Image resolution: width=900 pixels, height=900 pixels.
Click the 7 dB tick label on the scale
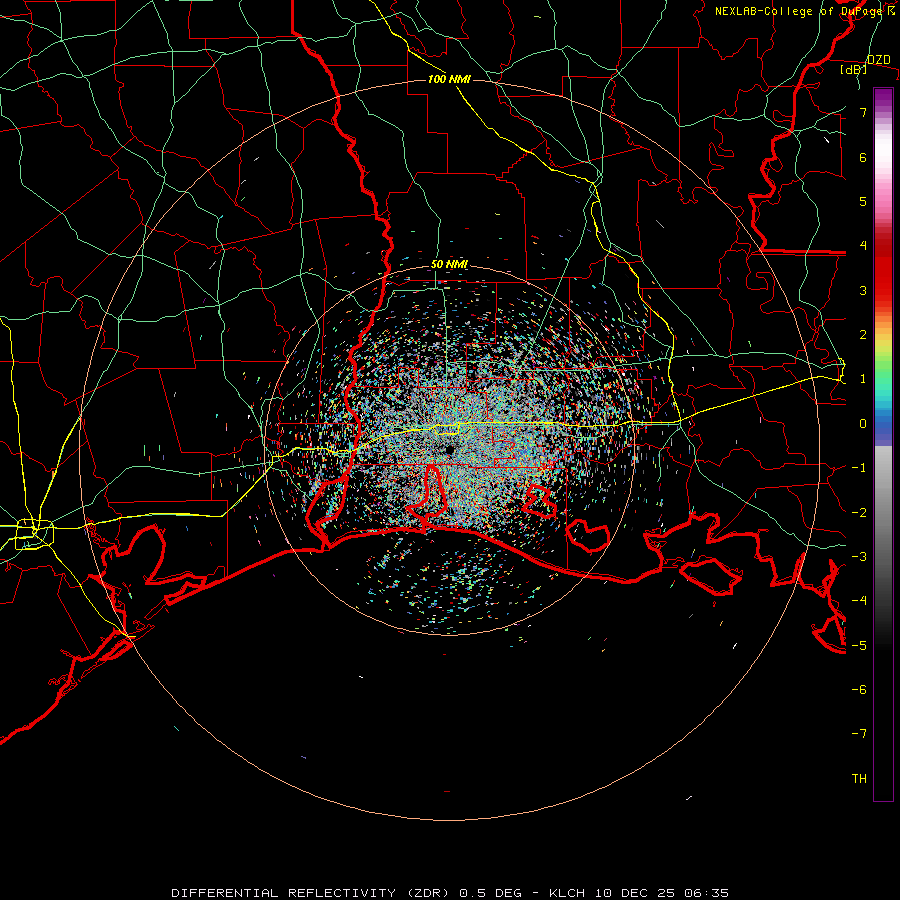tap(863, 112)
